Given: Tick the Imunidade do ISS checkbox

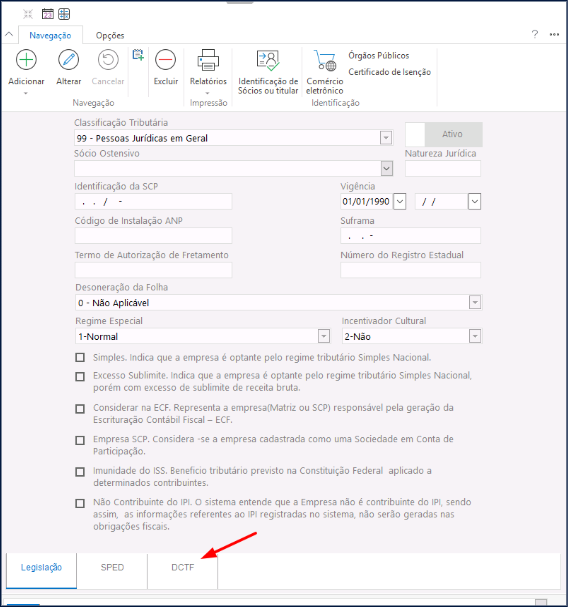Looking at the screenshot, I should pyautogui.click(x=80, y=472).
